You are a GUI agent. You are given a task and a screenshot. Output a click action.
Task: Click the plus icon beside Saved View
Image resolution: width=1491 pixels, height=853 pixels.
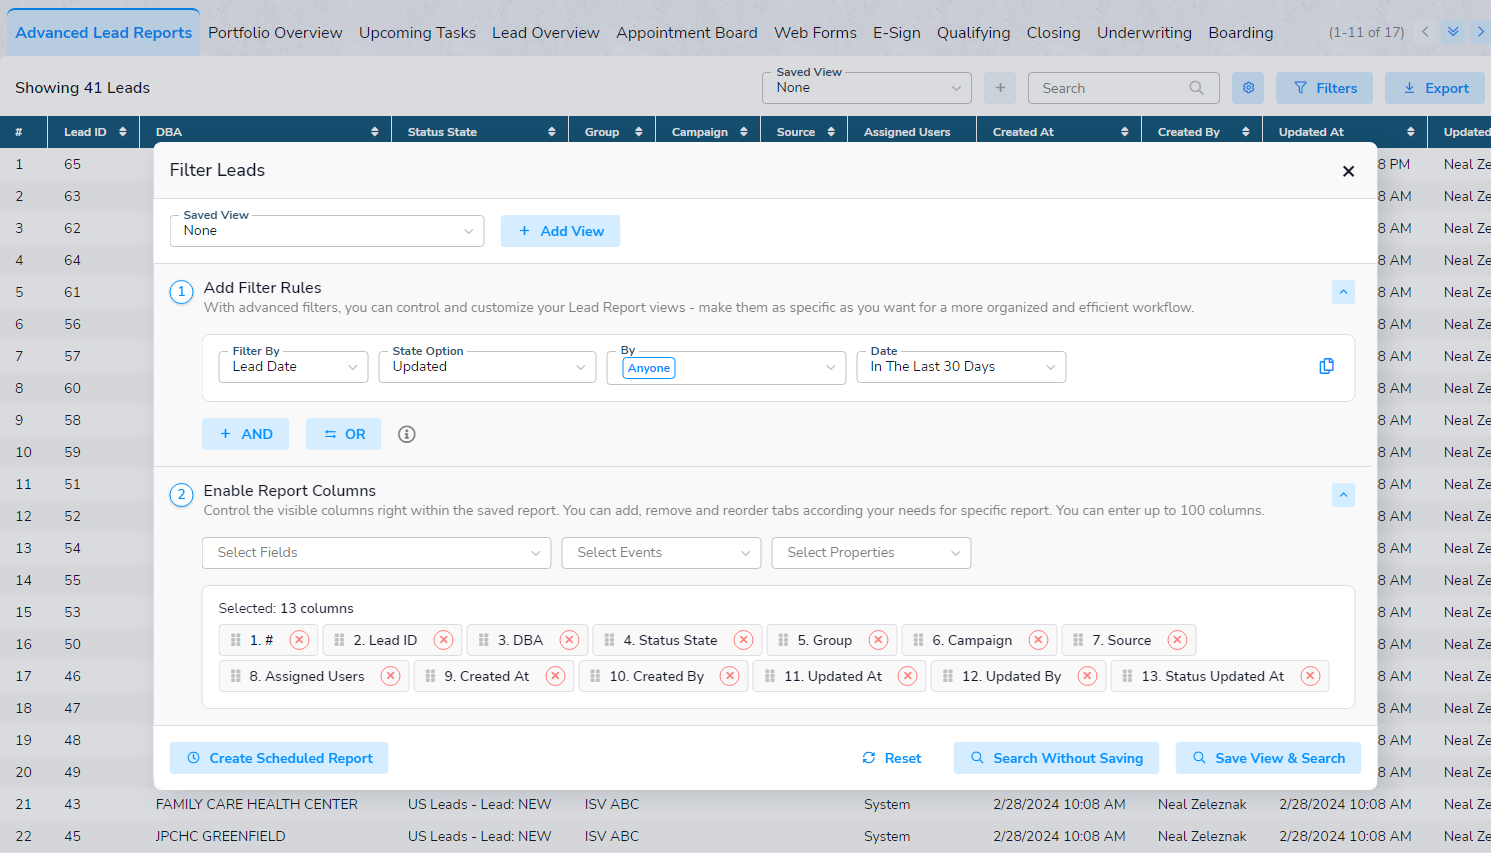(x=1000, y=88)
